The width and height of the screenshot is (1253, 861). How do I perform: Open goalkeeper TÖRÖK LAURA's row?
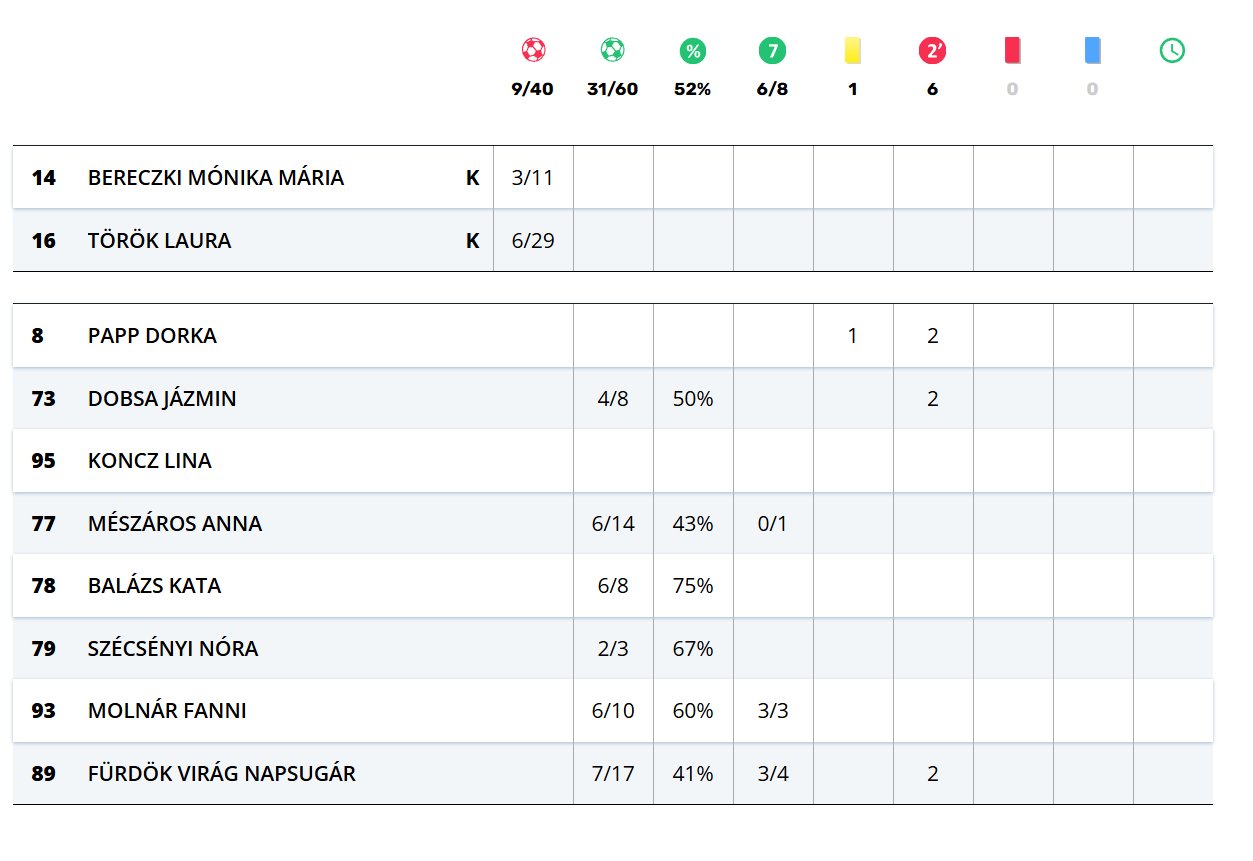click(x=160, y=241)
